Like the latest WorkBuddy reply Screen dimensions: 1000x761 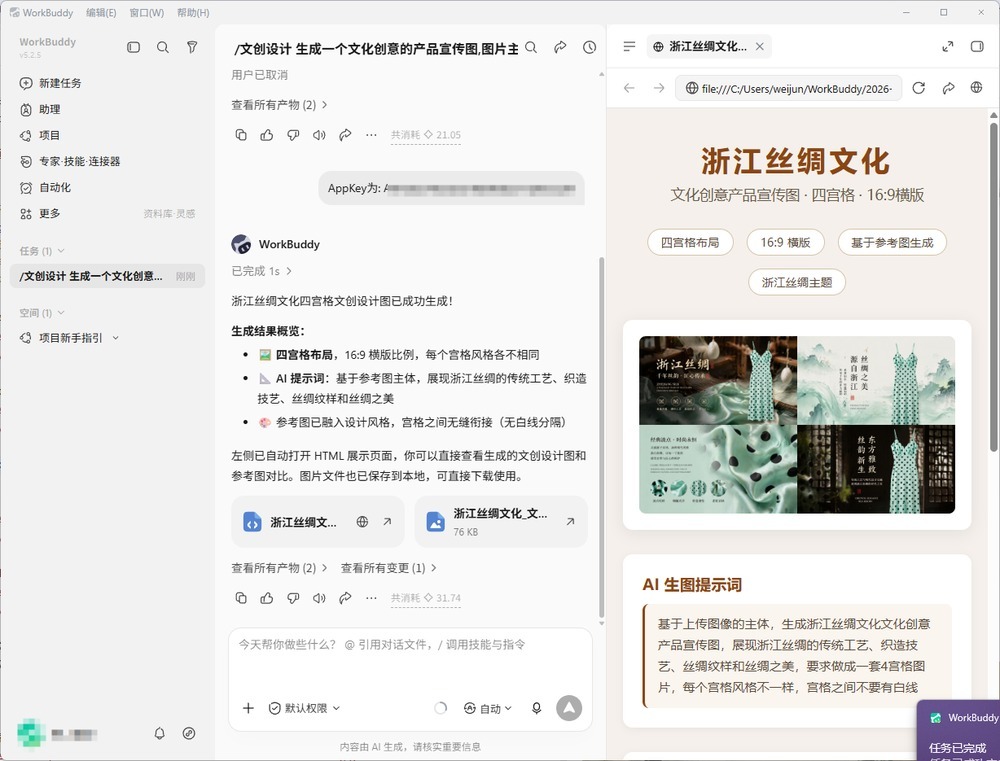click(267, 598)
